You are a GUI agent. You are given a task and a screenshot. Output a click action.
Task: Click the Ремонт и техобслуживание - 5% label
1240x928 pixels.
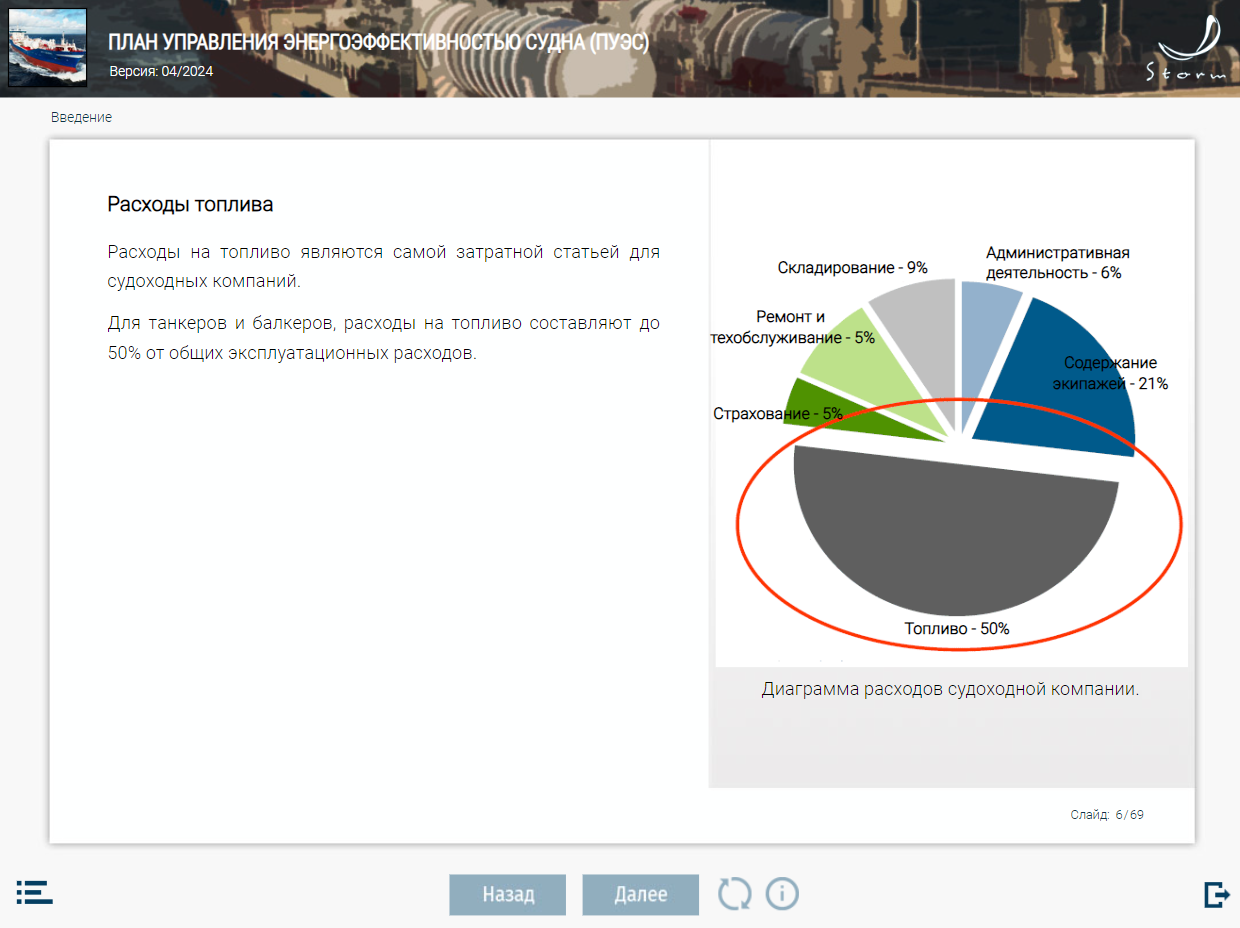792,327
